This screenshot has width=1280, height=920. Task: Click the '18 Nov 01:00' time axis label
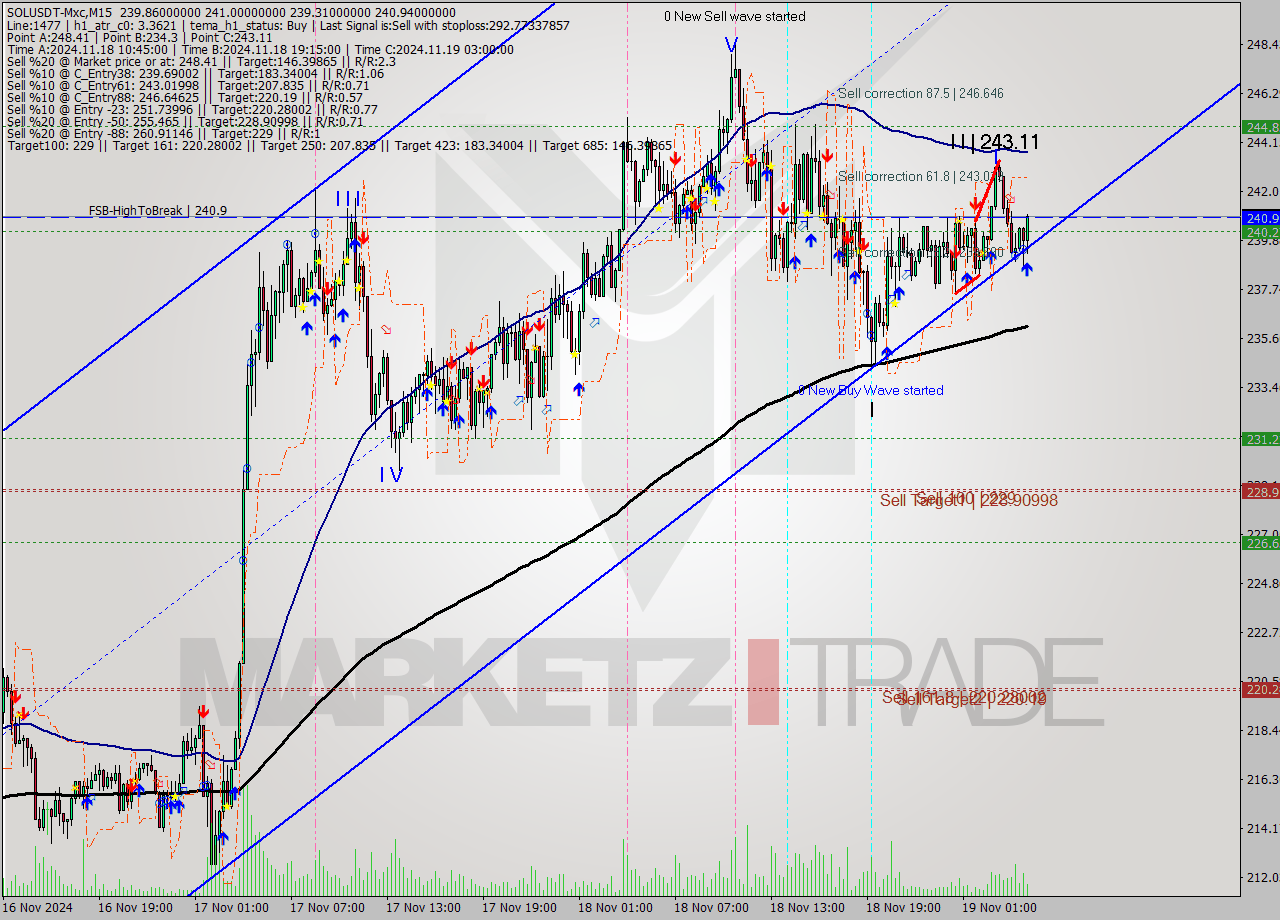click(x=615, y=908)
